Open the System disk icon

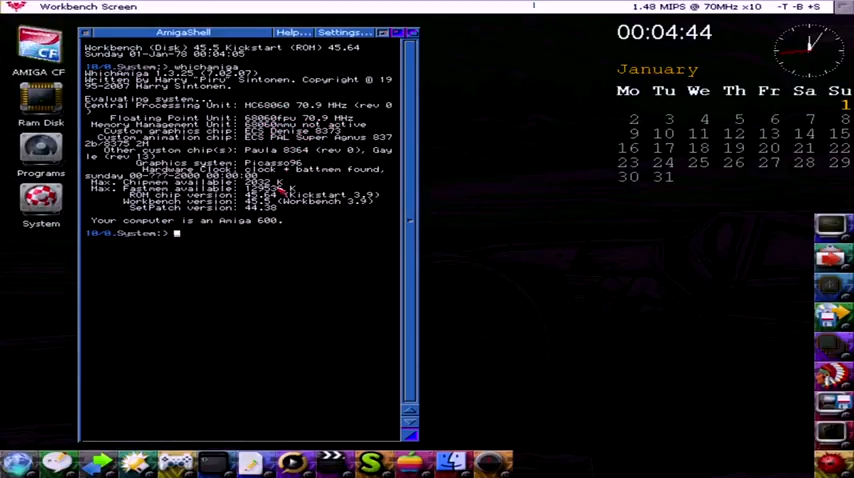(x=40, y=199)
